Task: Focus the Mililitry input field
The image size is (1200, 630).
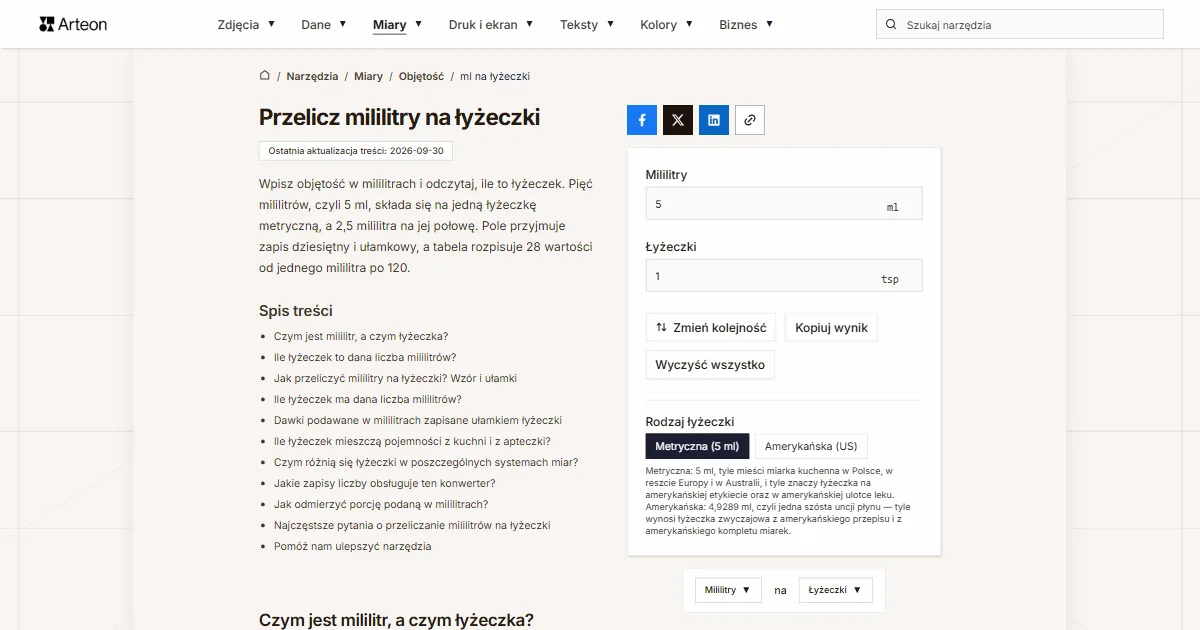Action: point(784,204)
